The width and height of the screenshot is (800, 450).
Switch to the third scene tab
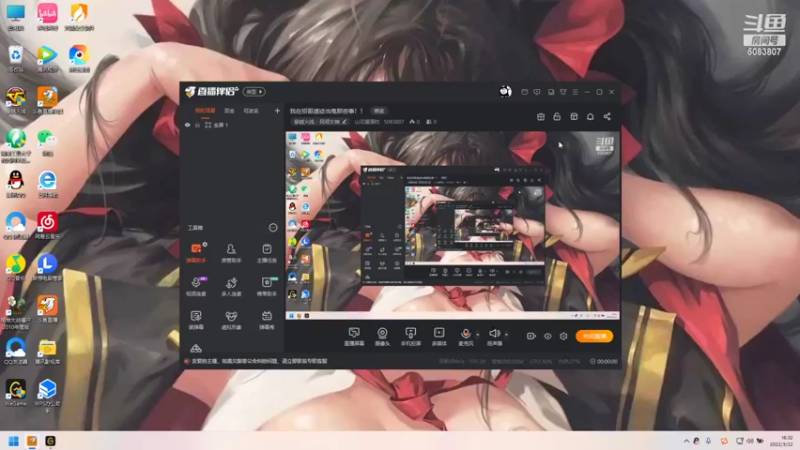tap(251, 111)
